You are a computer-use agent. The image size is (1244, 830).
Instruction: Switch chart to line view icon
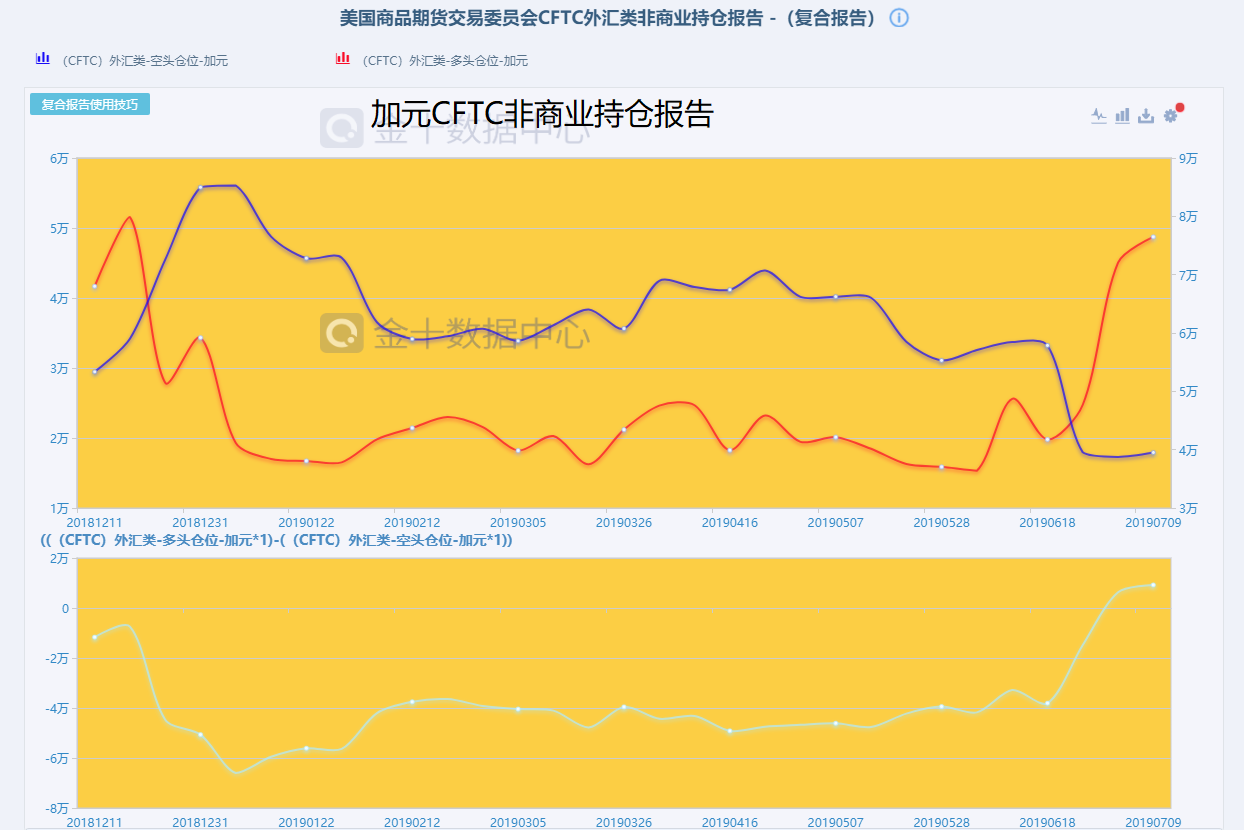tap(1099, 116)
